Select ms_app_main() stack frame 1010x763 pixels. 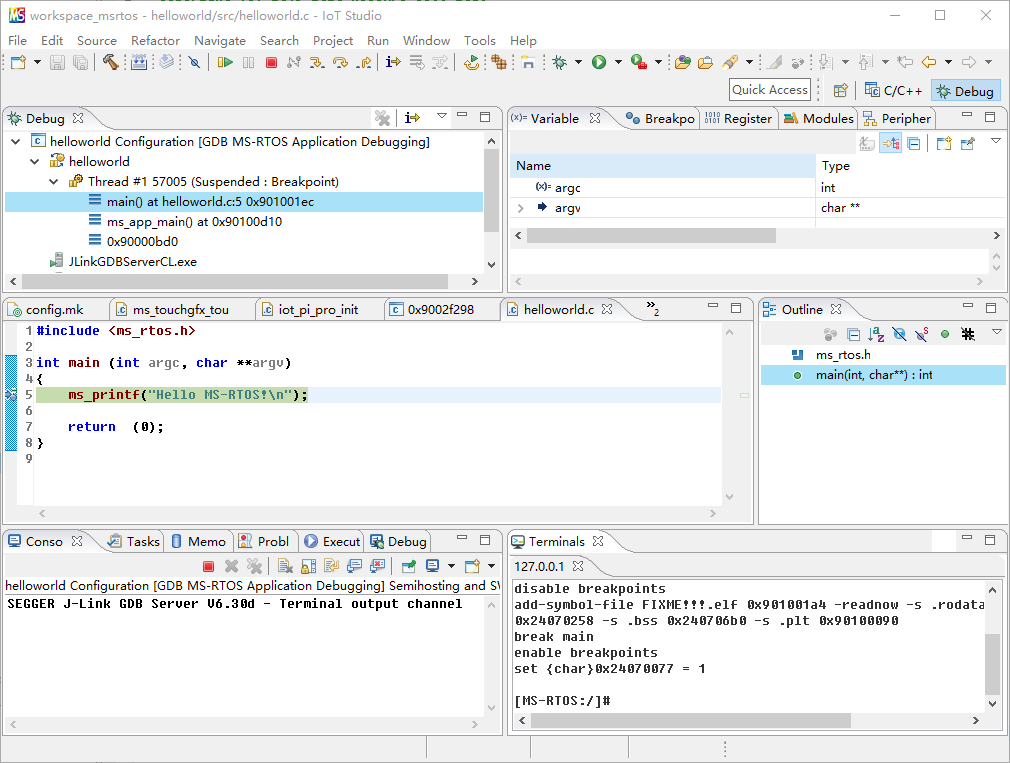coord(194,222)
